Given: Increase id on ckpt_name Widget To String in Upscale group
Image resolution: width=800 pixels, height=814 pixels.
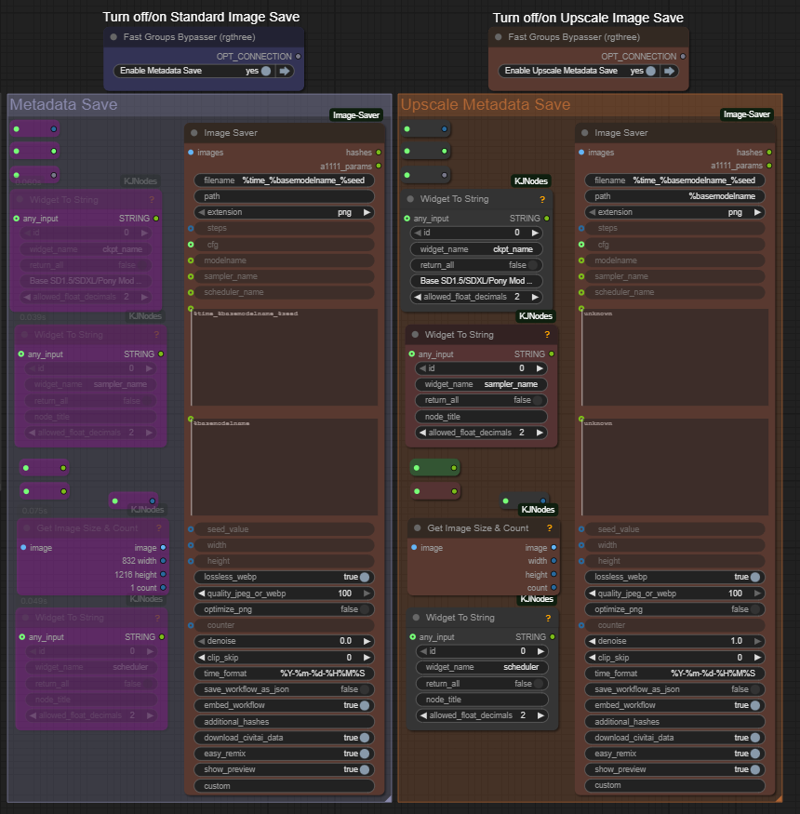Looking at the screenshot, I should (x=535, y=233).
